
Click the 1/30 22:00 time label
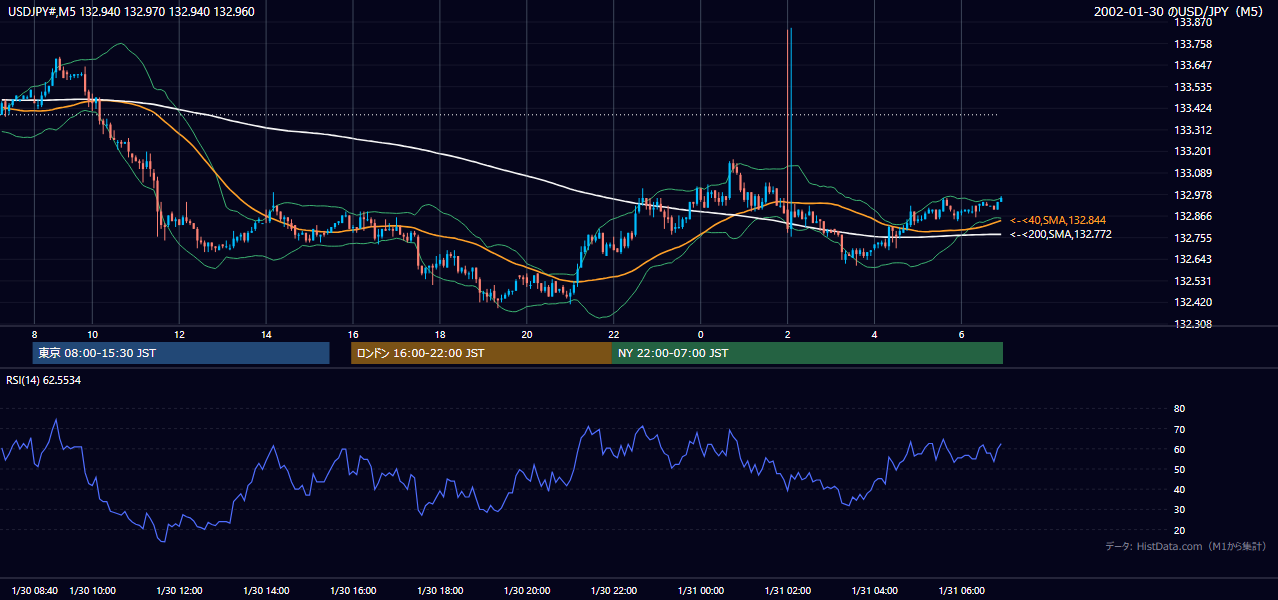pos(614,591)
